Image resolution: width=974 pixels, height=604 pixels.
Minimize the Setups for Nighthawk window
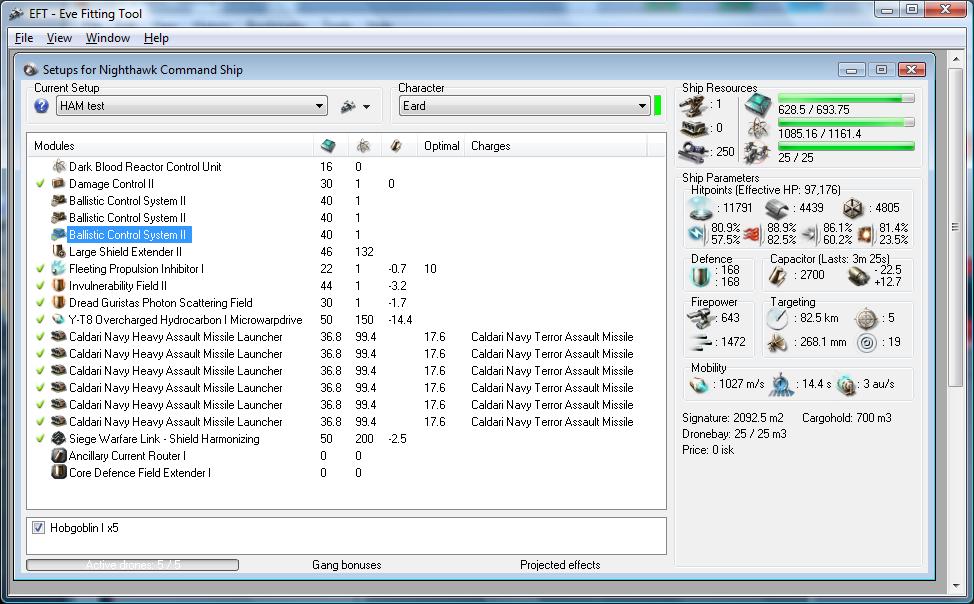click(851, 70)
